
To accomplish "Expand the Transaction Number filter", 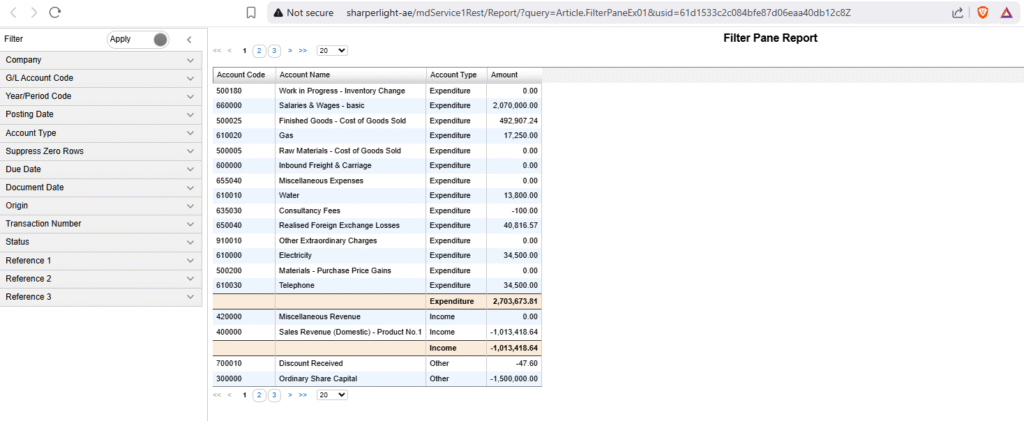I will tap(101, 224).
